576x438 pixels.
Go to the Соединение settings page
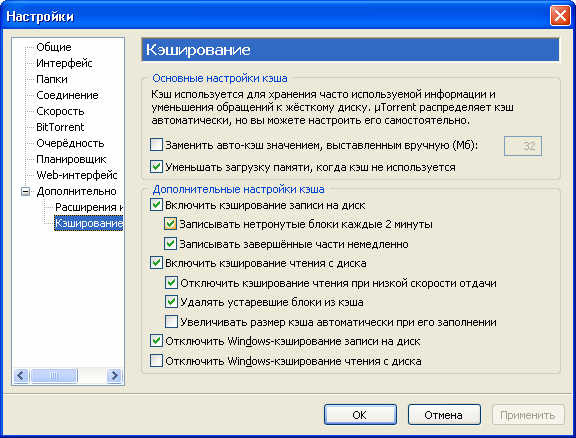(67, 95)
